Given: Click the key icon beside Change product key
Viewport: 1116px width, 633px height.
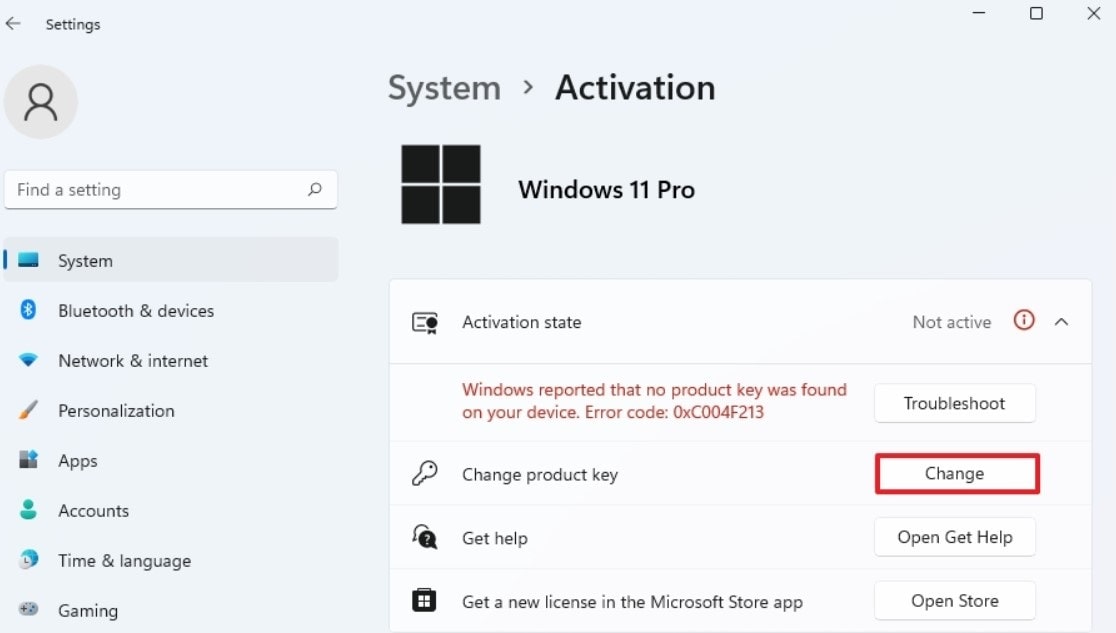Looking at the screenshot, I should coord(424,474).
